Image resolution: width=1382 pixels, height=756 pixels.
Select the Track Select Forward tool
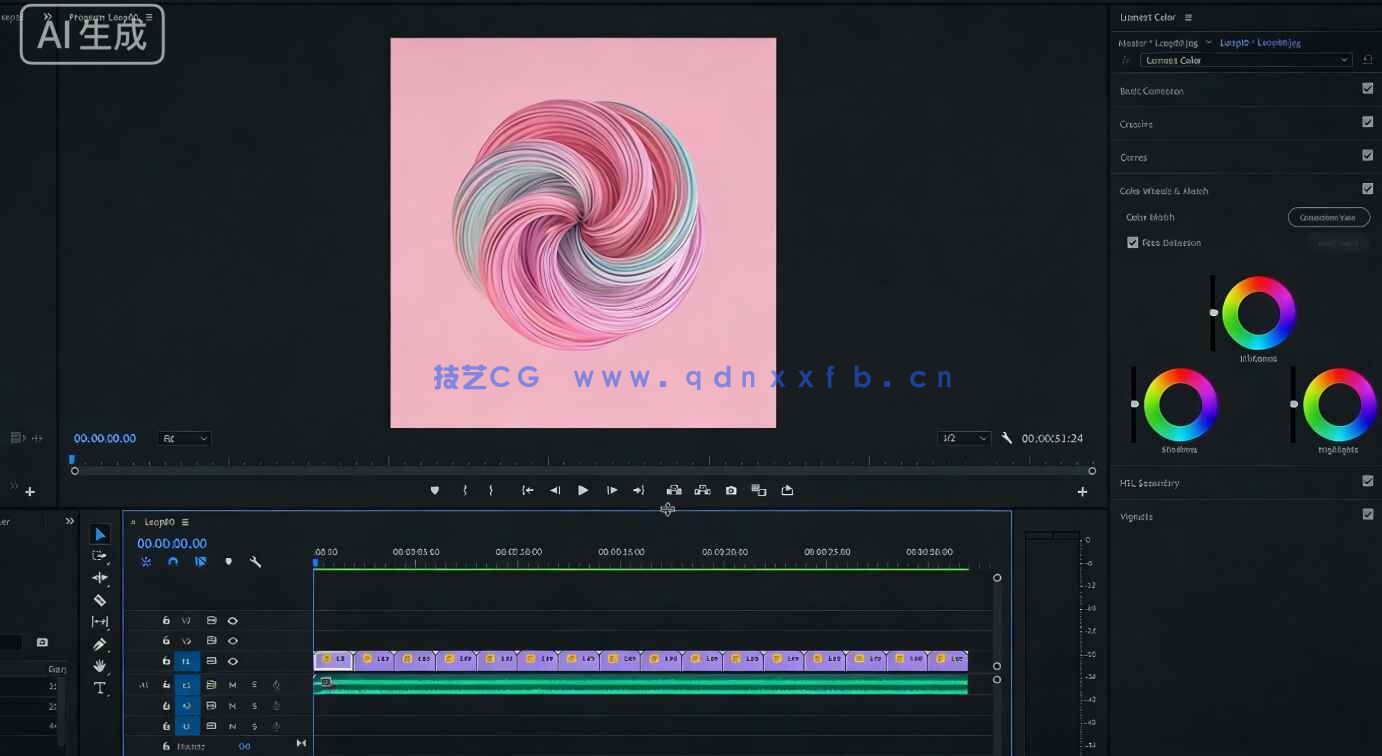click(x=100, y=556)
